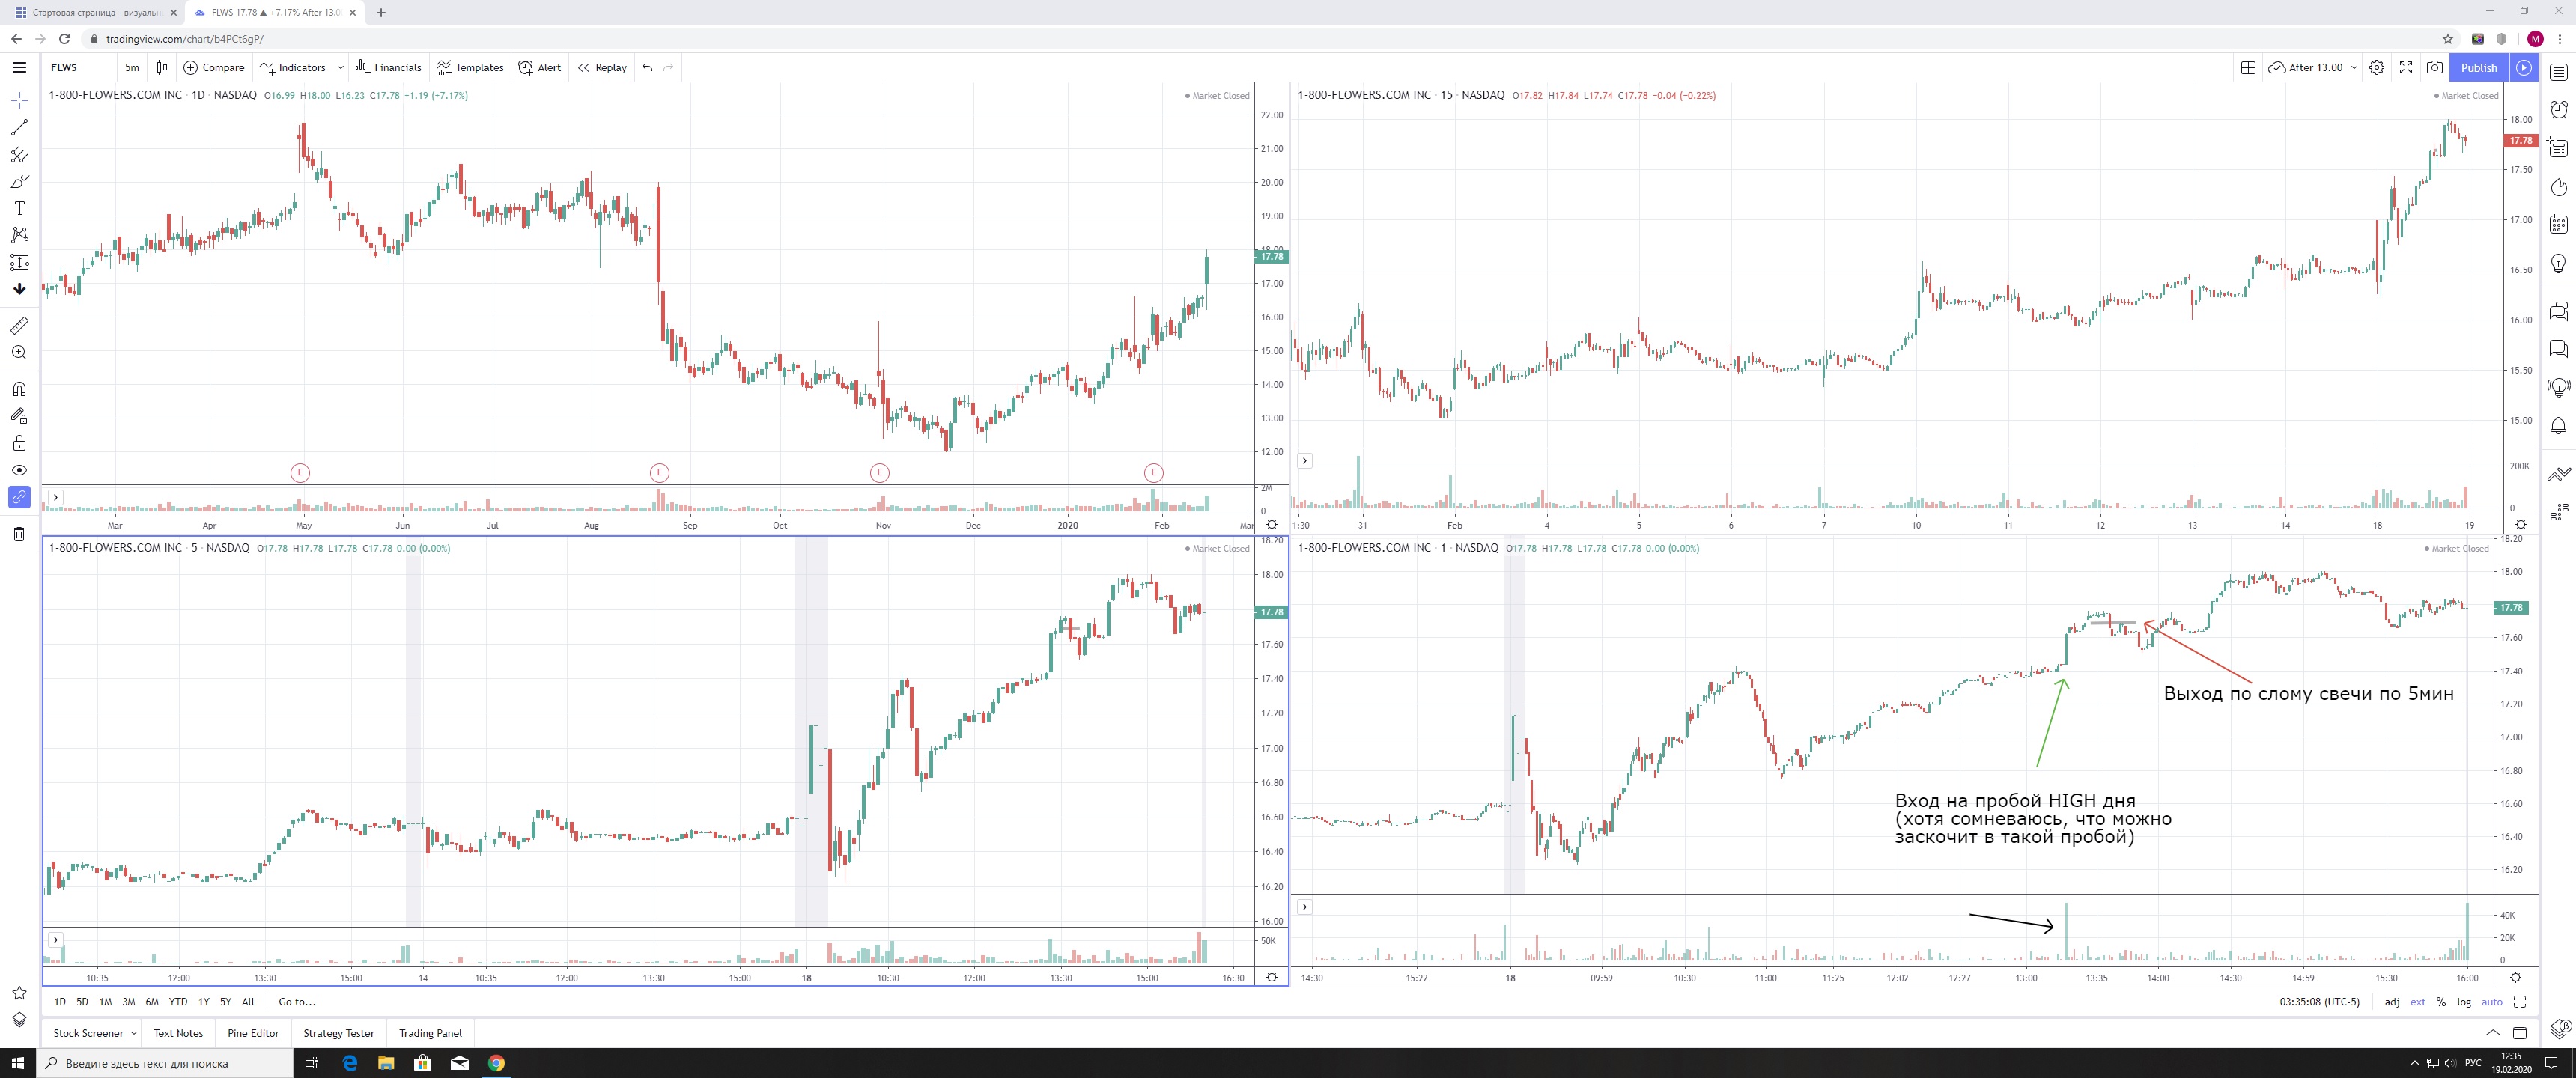Take a chart snapshot with camera icon

pos(2435,67)
